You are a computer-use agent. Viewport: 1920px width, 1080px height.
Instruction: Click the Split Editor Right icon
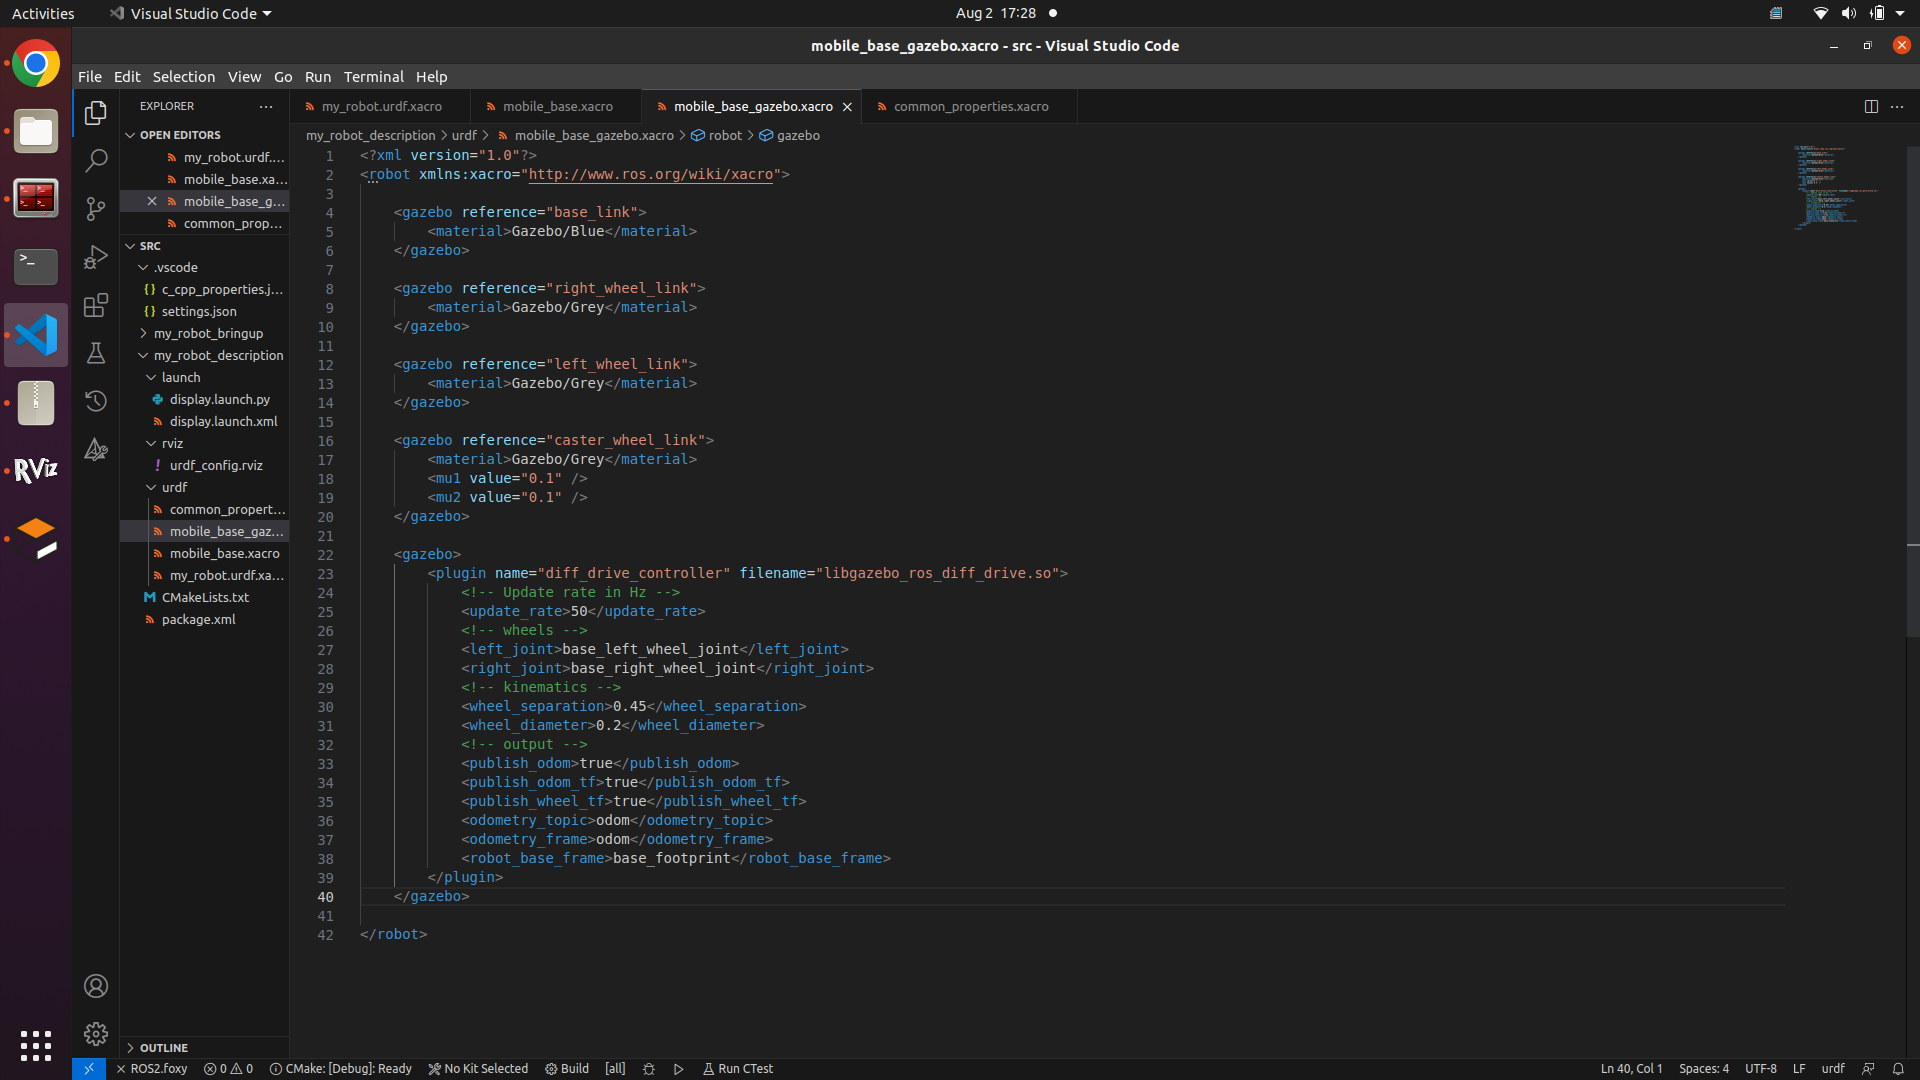coord(1871,106)
